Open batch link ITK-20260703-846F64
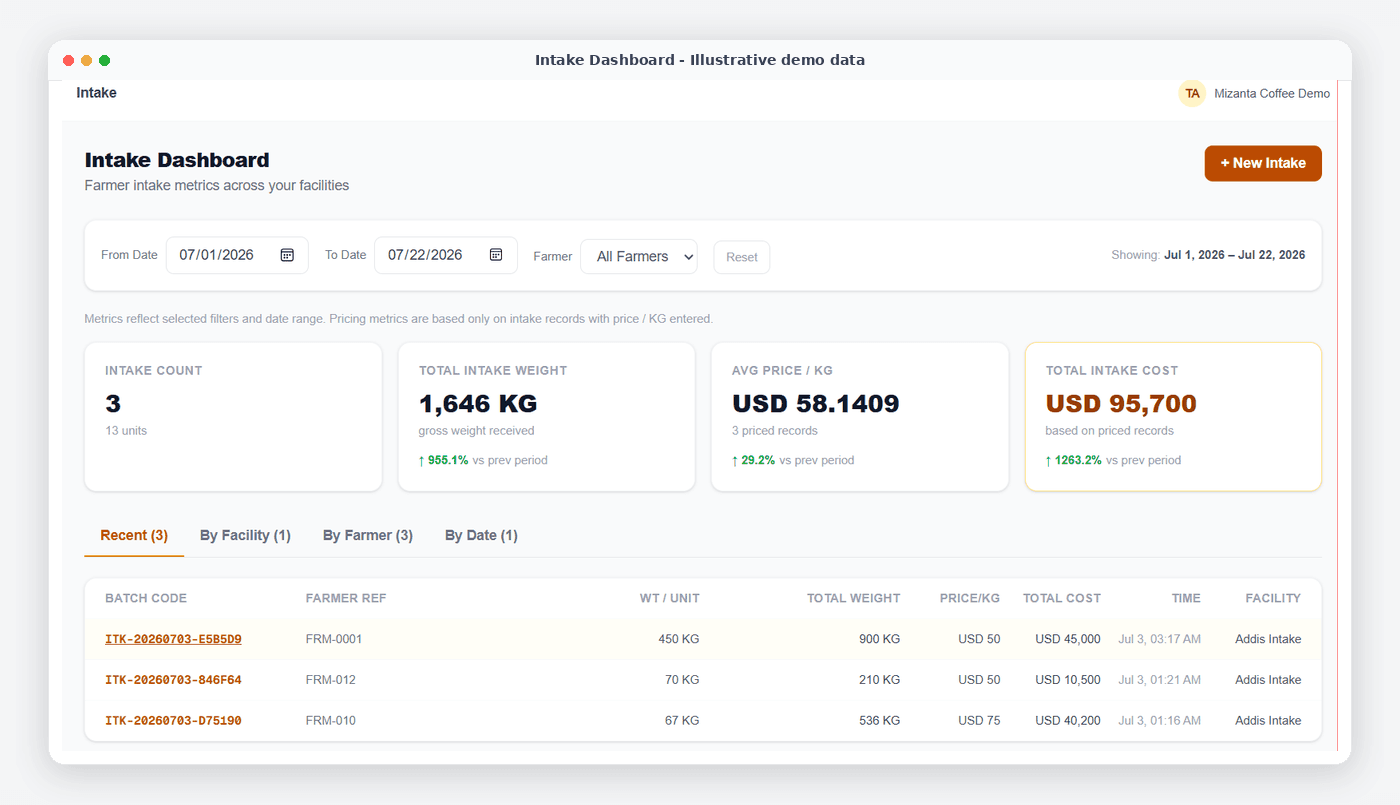Viewport: 1400px width, 805px height. coord(173,680)
